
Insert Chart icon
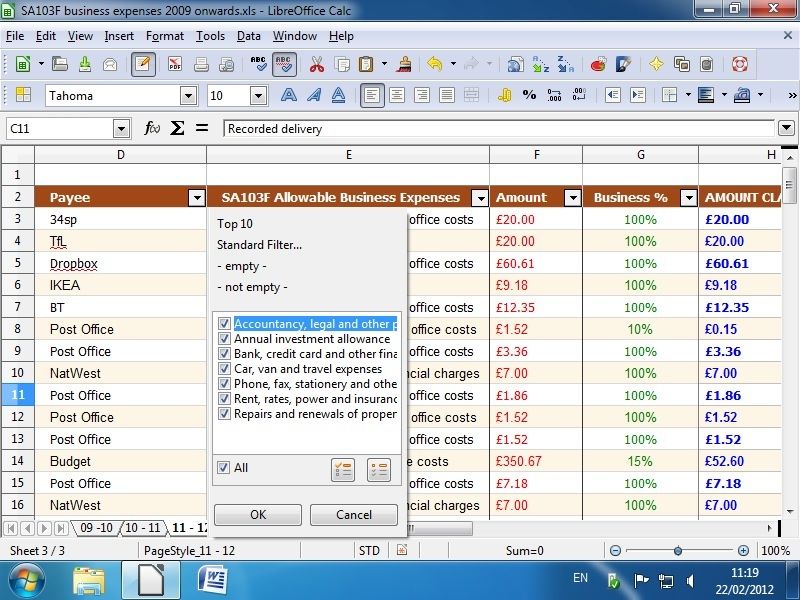[x=598, y=64]
